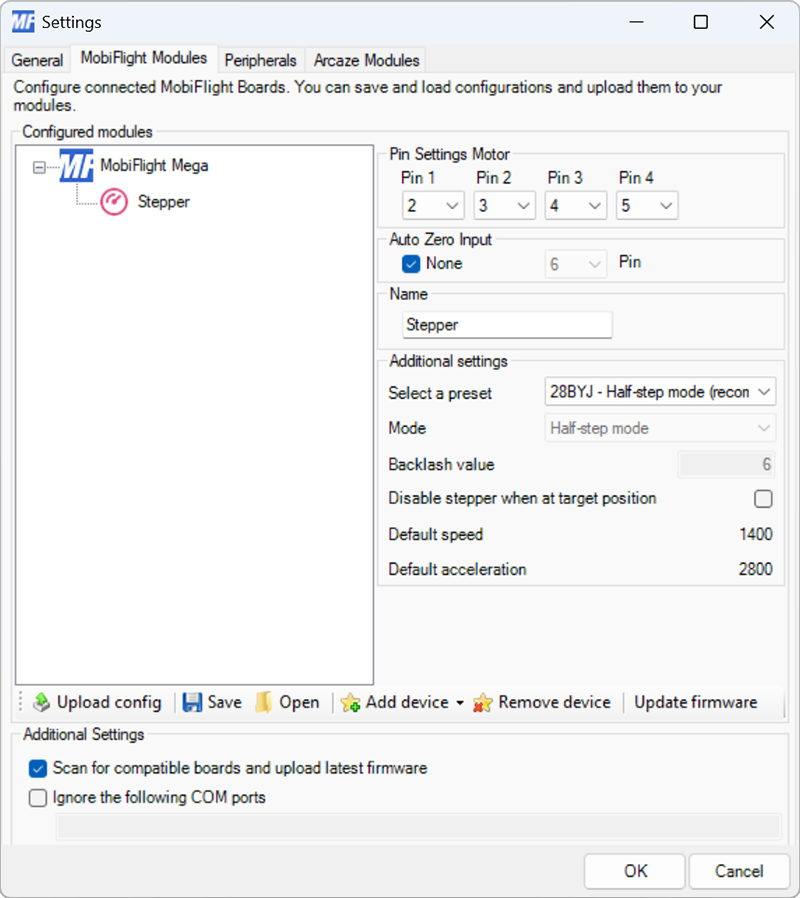Image resolution: width=800 pixels, height=898 pixels.
Task: Click the Add device icon with green plus
Action: pos(352,702)
